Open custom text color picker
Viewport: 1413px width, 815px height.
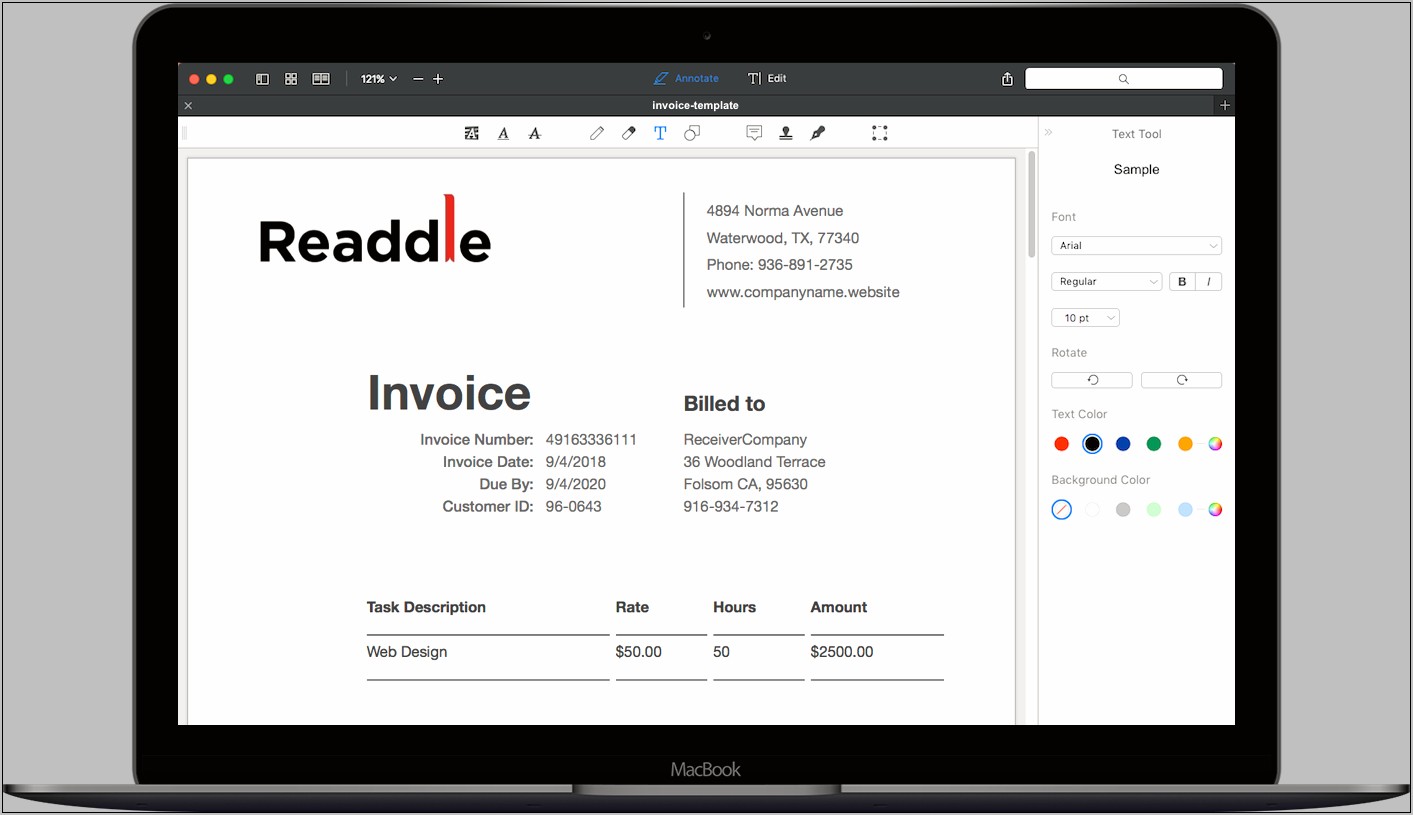[x=1215, y=444]
